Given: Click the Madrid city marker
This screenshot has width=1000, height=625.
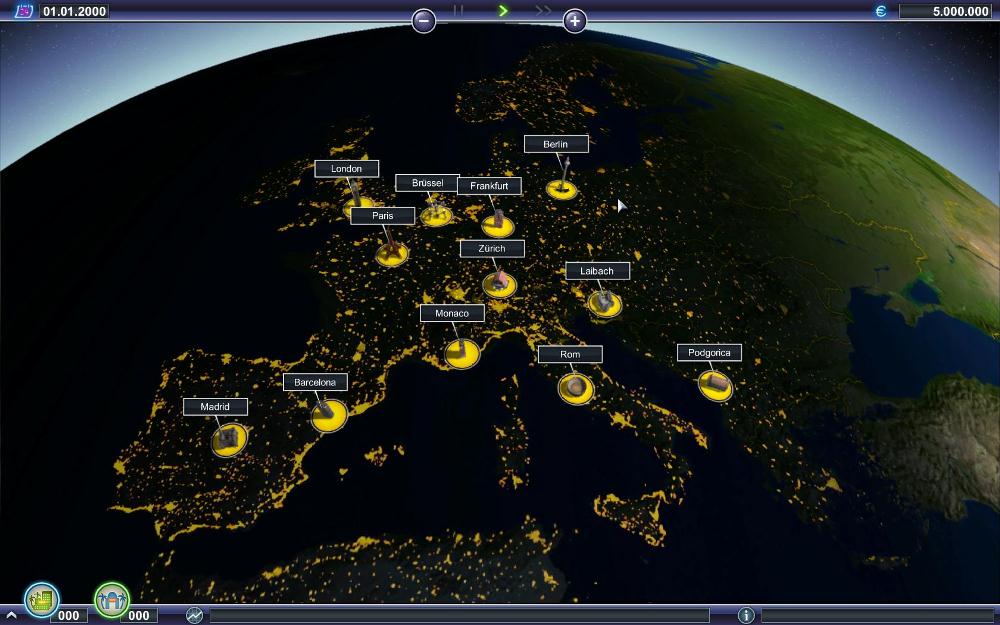Looking at the screenshot, I should point(229,439).
